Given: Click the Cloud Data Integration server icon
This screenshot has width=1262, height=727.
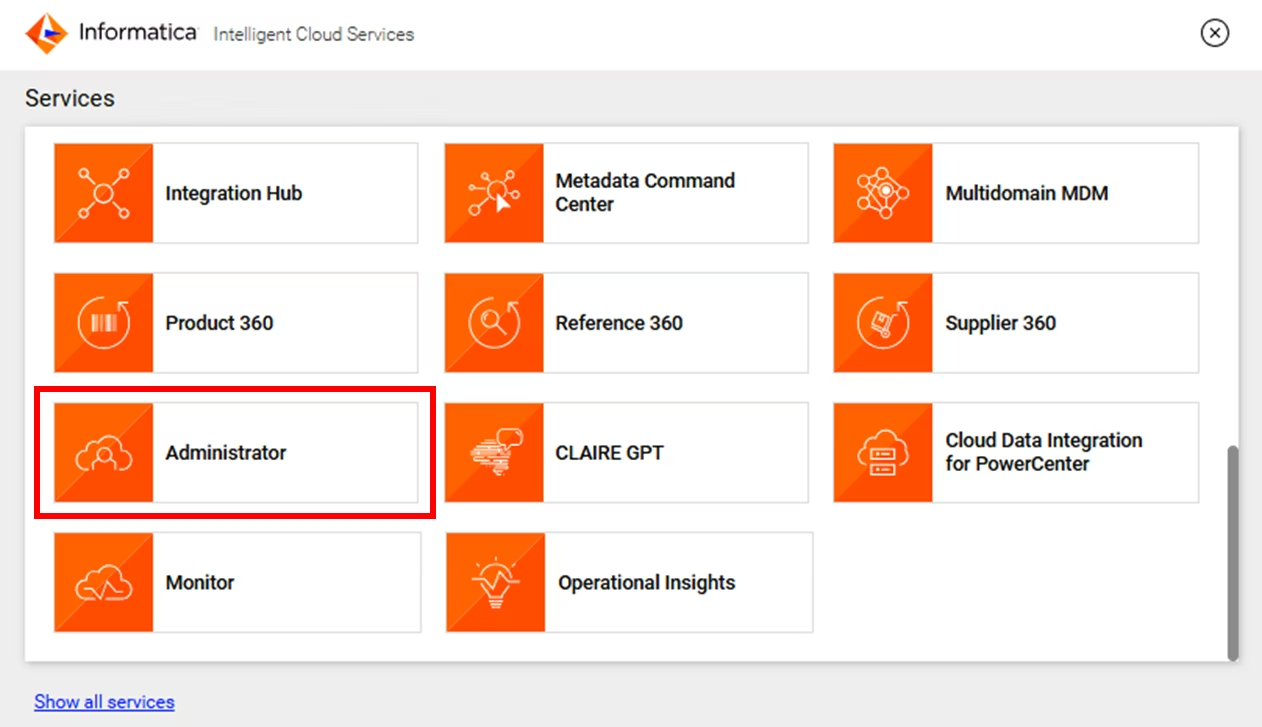Looking at the screenshot, I should 883,453.
